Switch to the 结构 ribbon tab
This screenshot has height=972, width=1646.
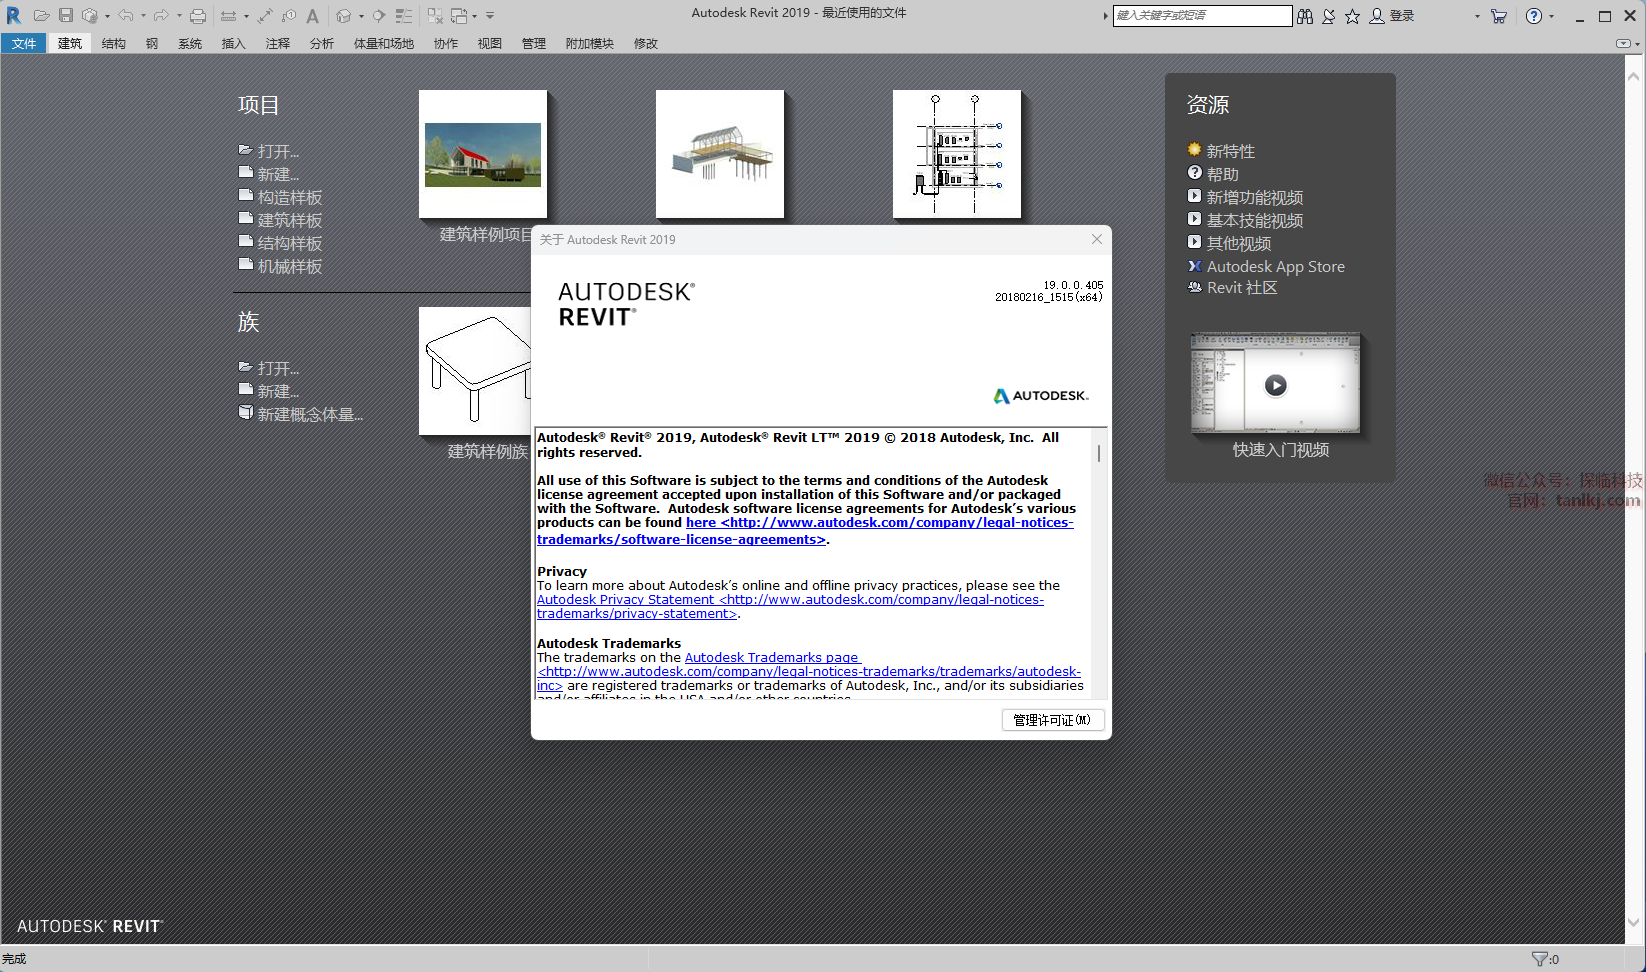point(114,44)
